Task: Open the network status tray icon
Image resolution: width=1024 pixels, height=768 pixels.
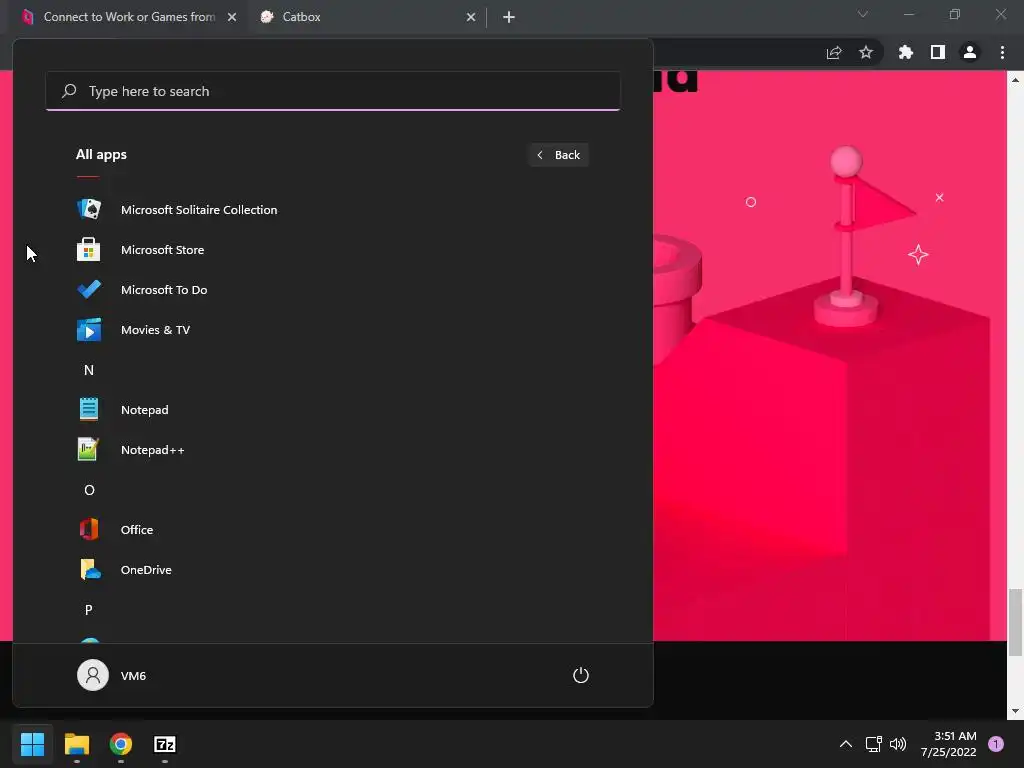Action: pos(873,744)
